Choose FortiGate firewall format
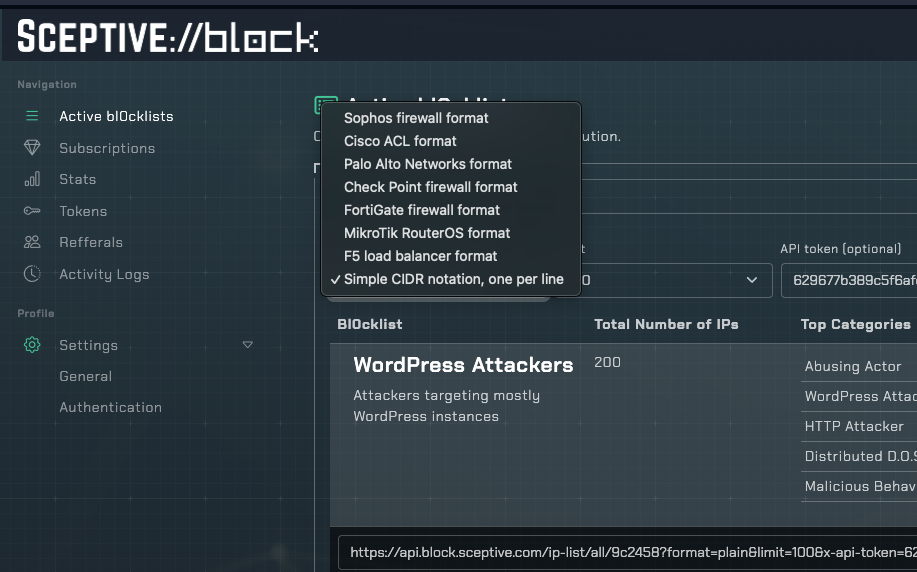Screen dimensions: 917x572 [x=421, y=210]
